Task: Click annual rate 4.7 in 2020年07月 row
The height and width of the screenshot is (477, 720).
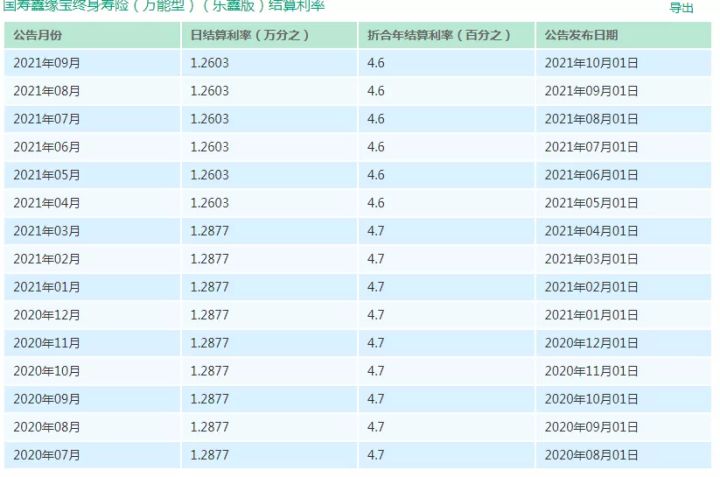Action: (x=376, y=455)
